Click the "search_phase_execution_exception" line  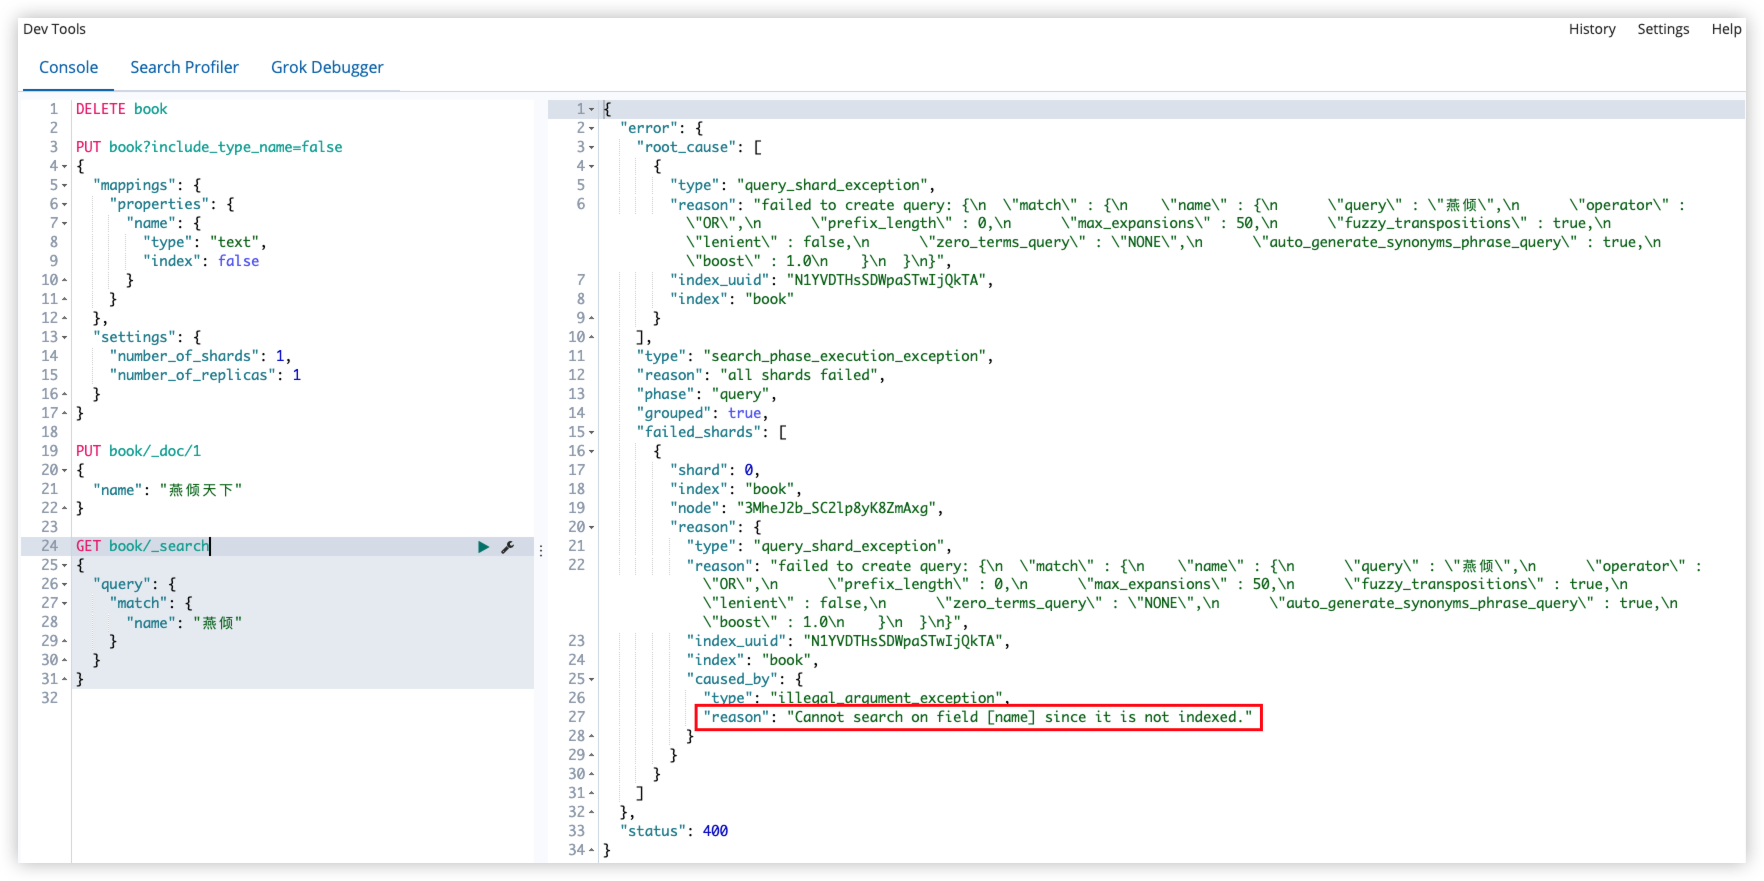point(815,356)
